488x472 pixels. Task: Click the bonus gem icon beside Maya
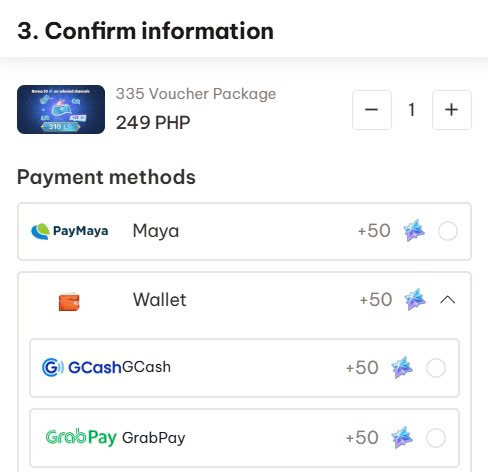pos(414,230)
